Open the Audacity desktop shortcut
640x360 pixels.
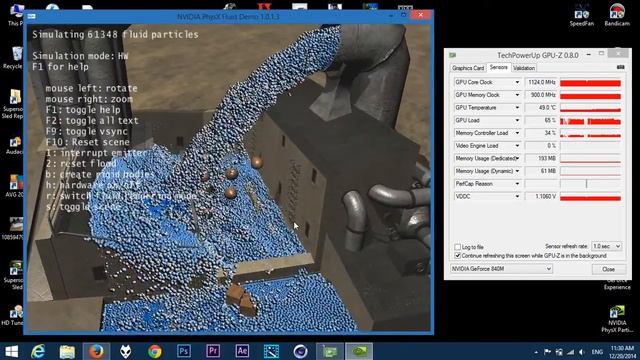pyautogui.click(x=15, y=145)
